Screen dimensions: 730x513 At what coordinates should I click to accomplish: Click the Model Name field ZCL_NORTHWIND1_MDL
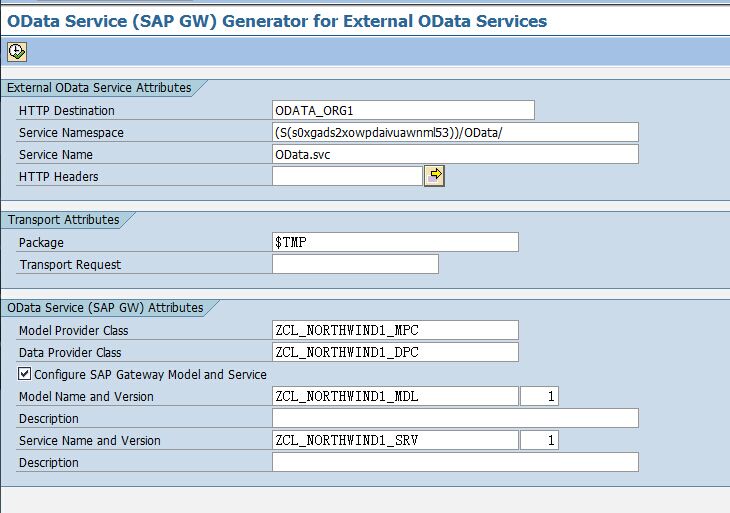tap(395, 396)
